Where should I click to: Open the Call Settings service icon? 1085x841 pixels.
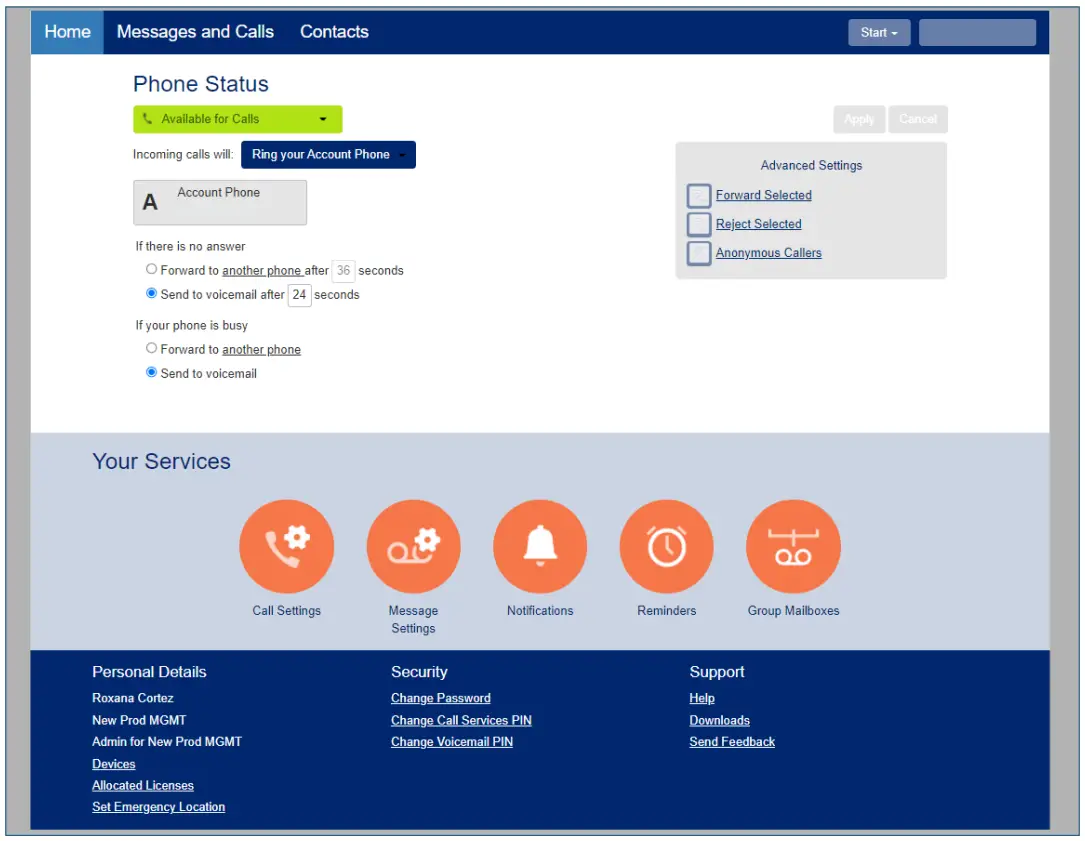[x=286, y=546]
